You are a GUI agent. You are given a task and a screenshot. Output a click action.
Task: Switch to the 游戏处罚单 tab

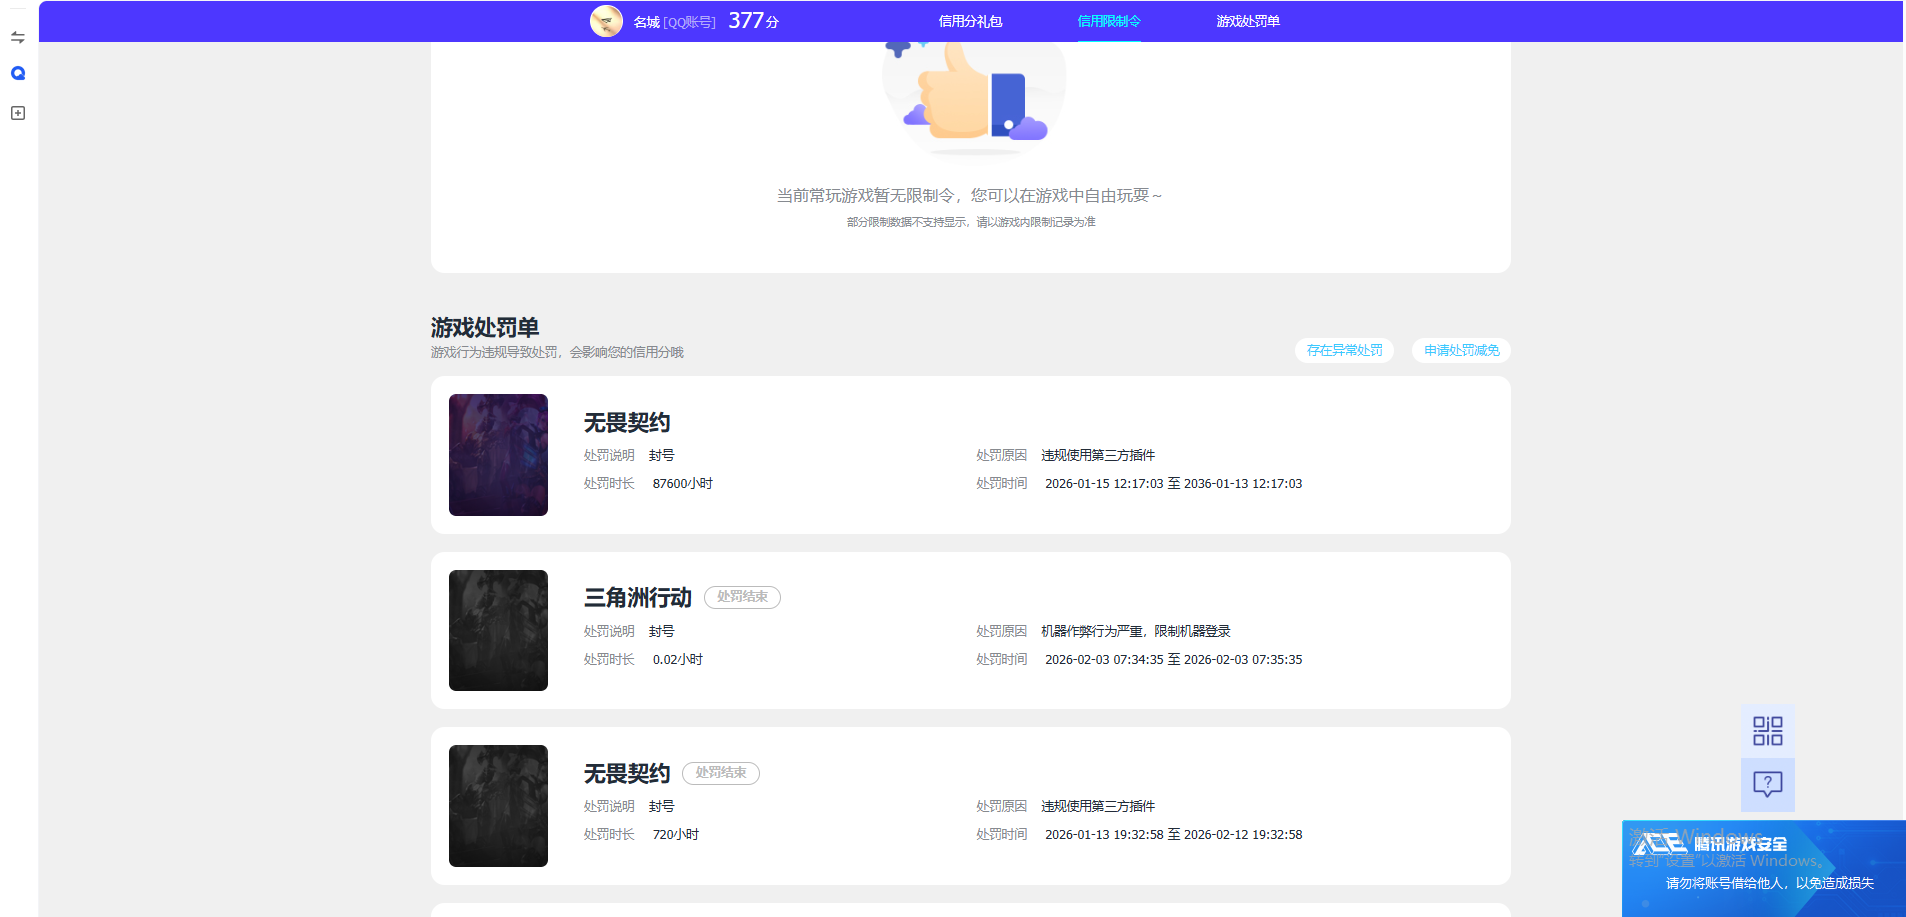point(1248,21)
